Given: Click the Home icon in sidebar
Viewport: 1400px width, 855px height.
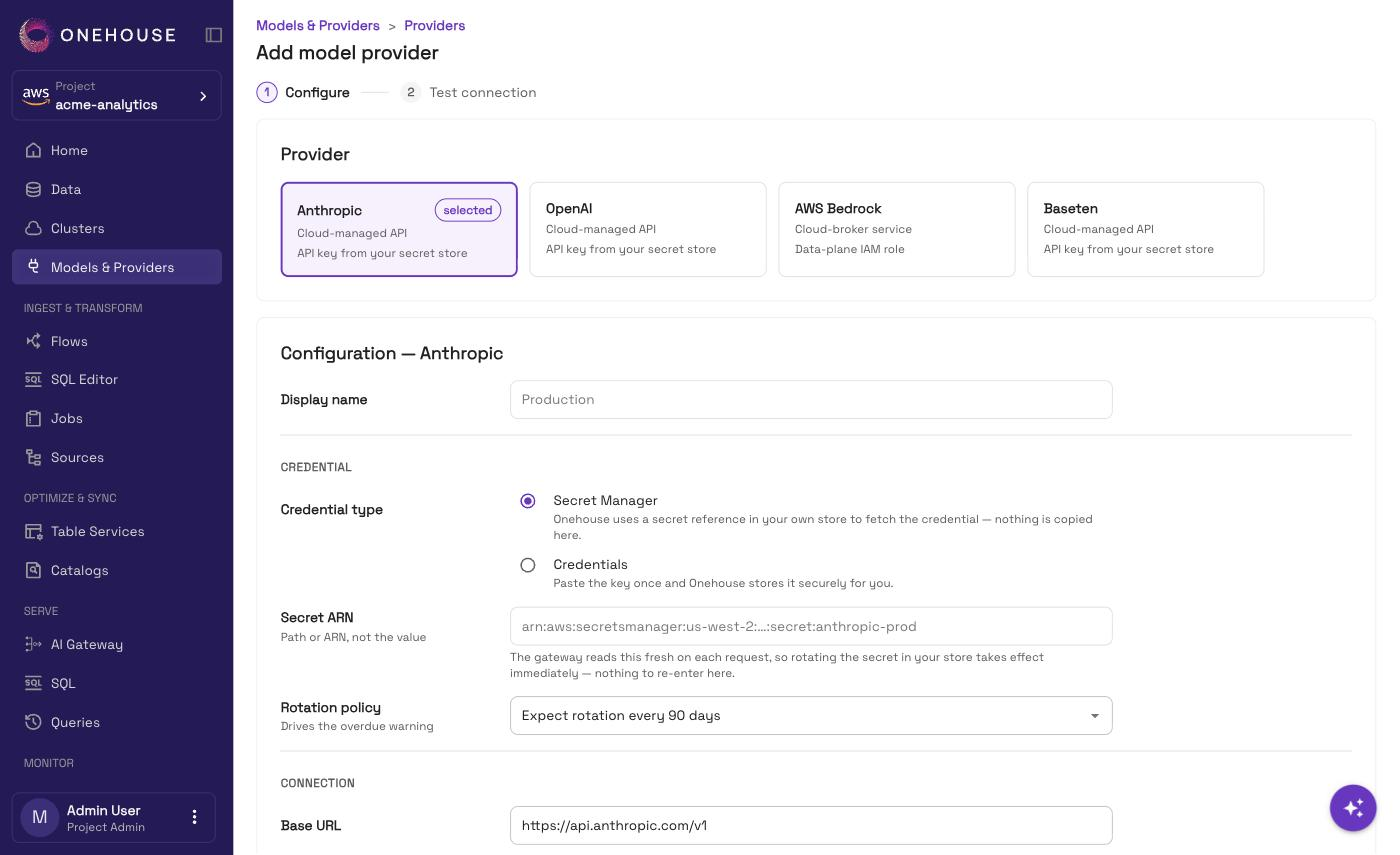Looking at the screenshot, I should [33, 150].
